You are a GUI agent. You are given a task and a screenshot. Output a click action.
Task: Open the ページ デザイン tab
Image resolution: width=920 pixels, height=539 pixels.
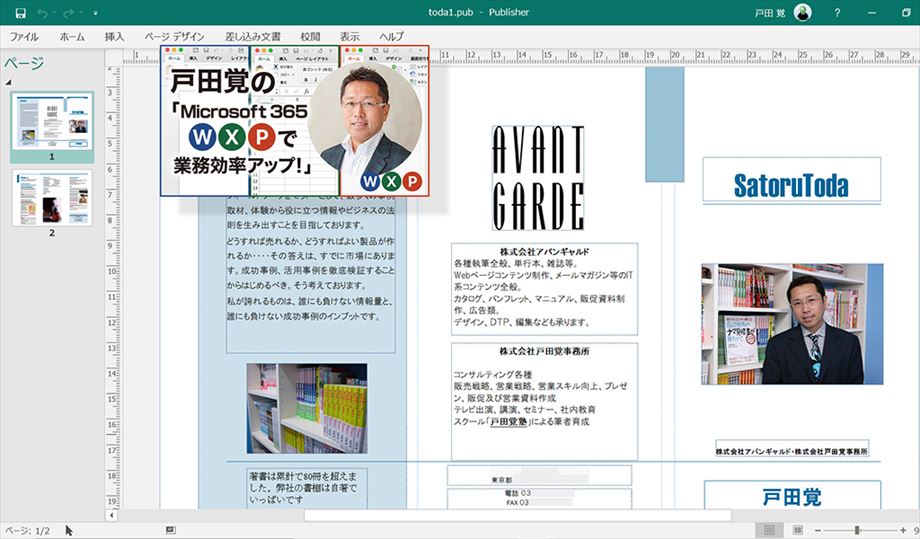click(174, 36)
